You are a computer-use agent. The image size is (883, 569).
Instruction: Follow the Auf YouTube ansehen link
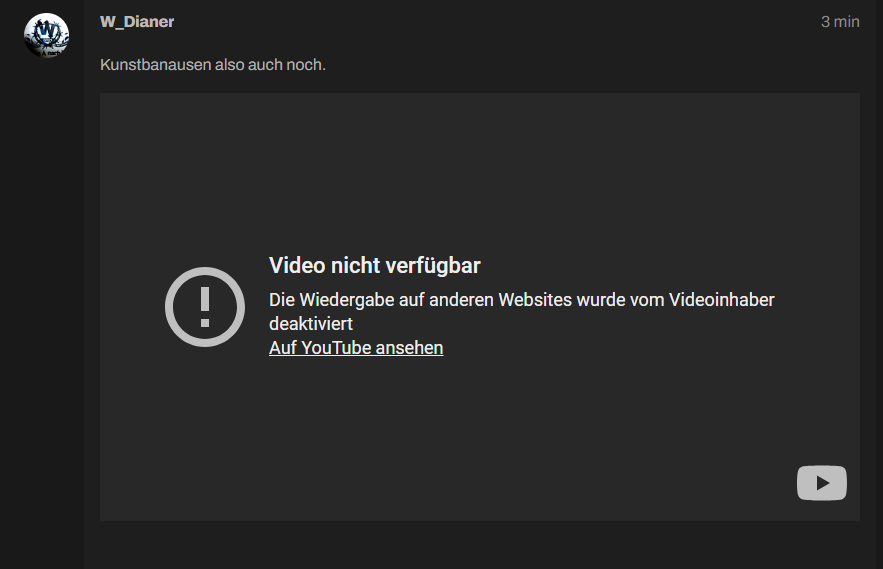pos(356,348)
